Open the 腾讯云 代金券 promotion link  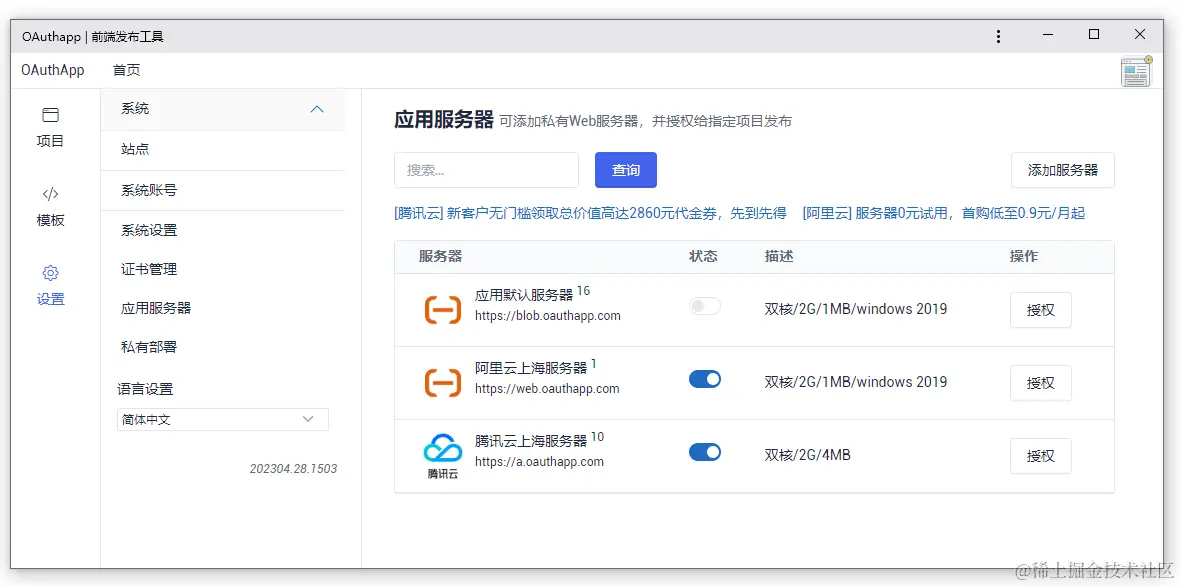[590, 213]
